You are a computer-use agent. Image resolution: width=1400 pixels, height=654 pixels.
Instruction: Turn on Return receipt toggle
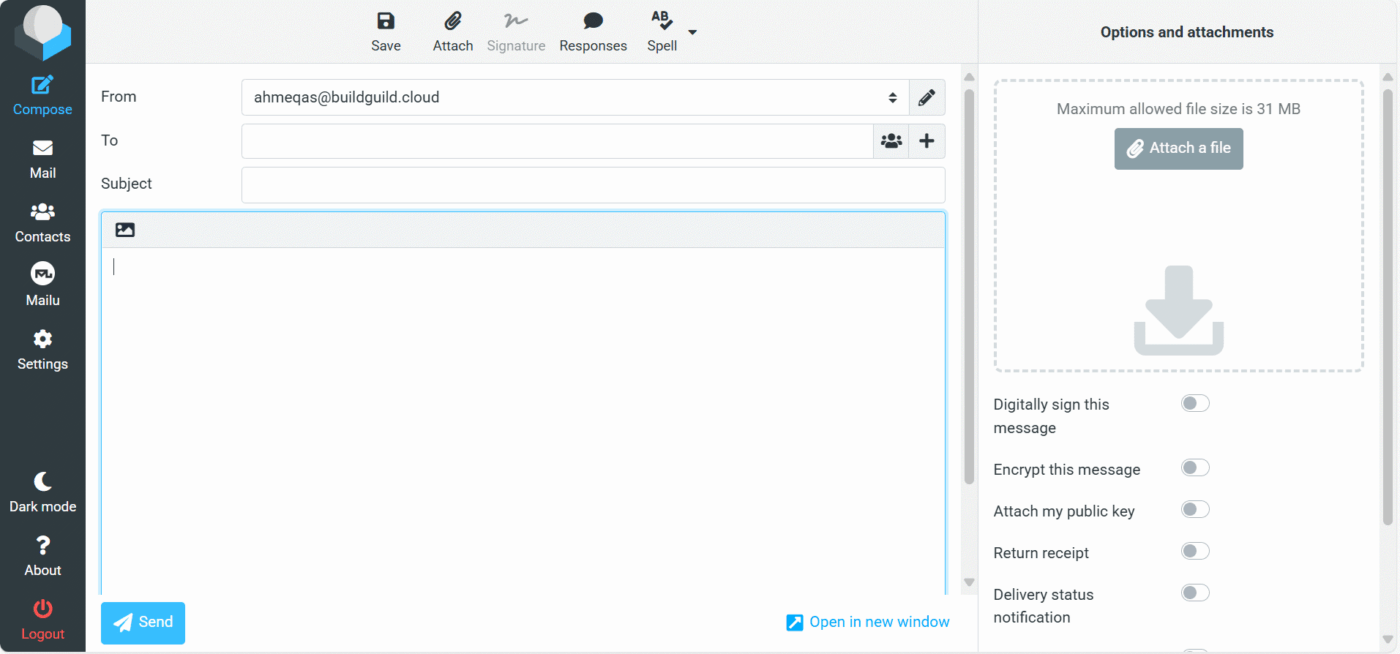tap(1195, 551)
